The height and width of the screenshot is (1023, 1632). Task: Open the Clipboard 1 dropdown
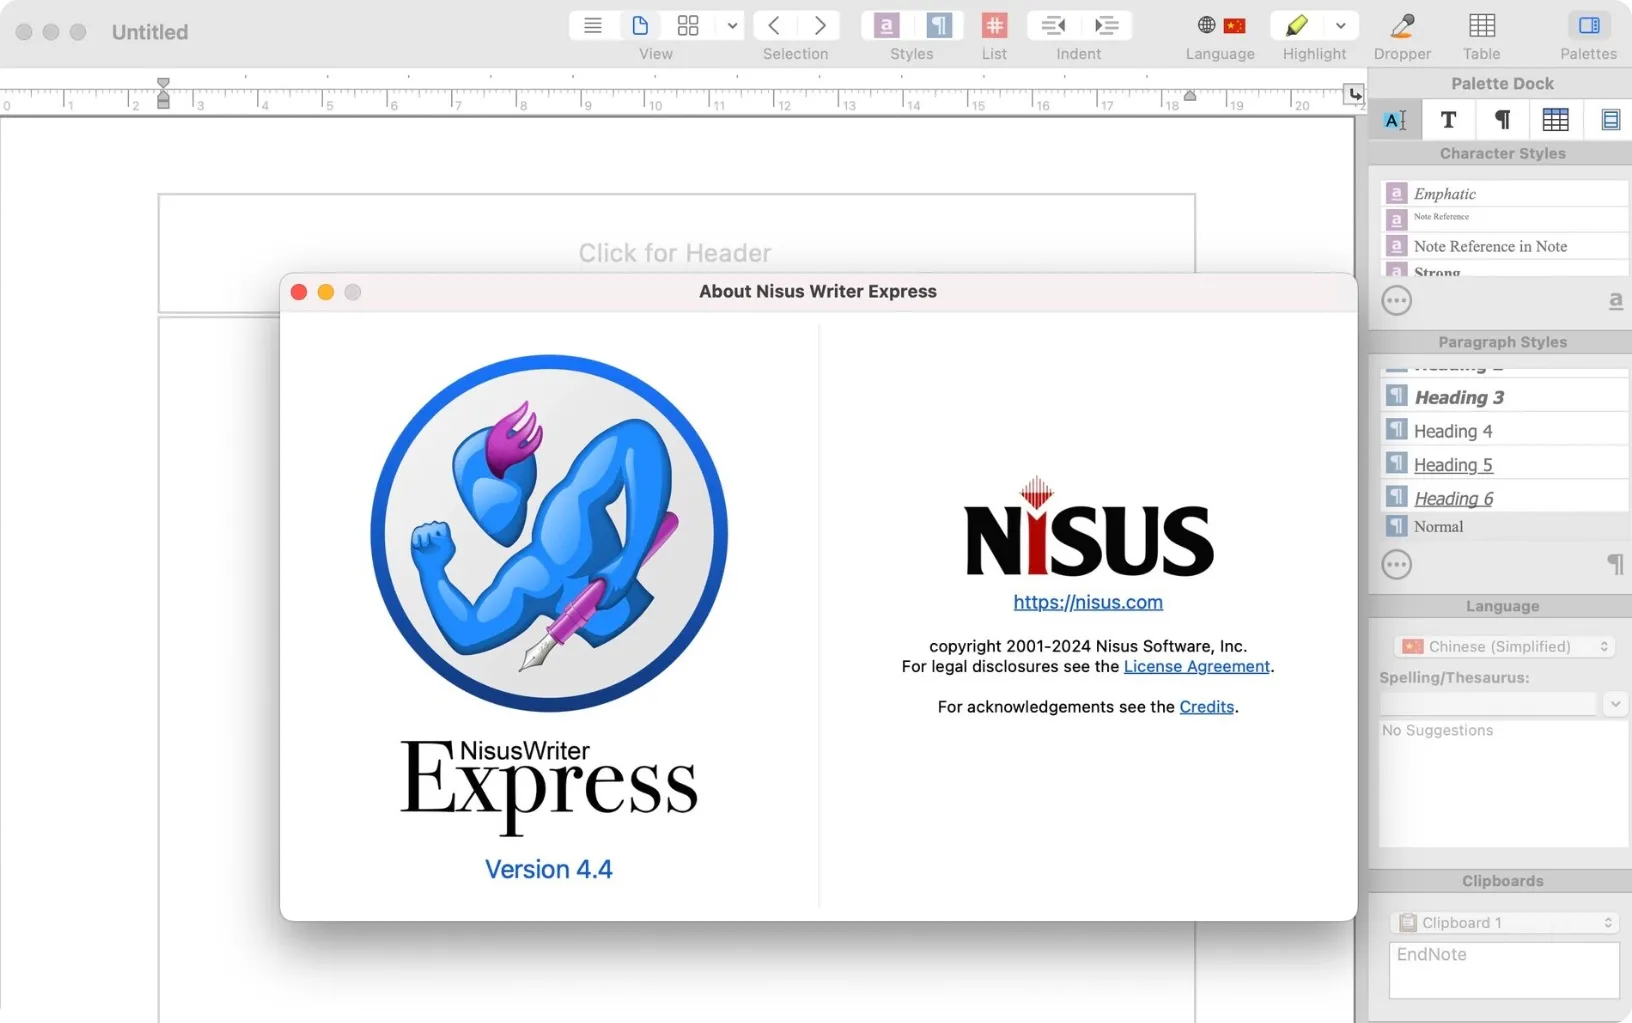1505,922
